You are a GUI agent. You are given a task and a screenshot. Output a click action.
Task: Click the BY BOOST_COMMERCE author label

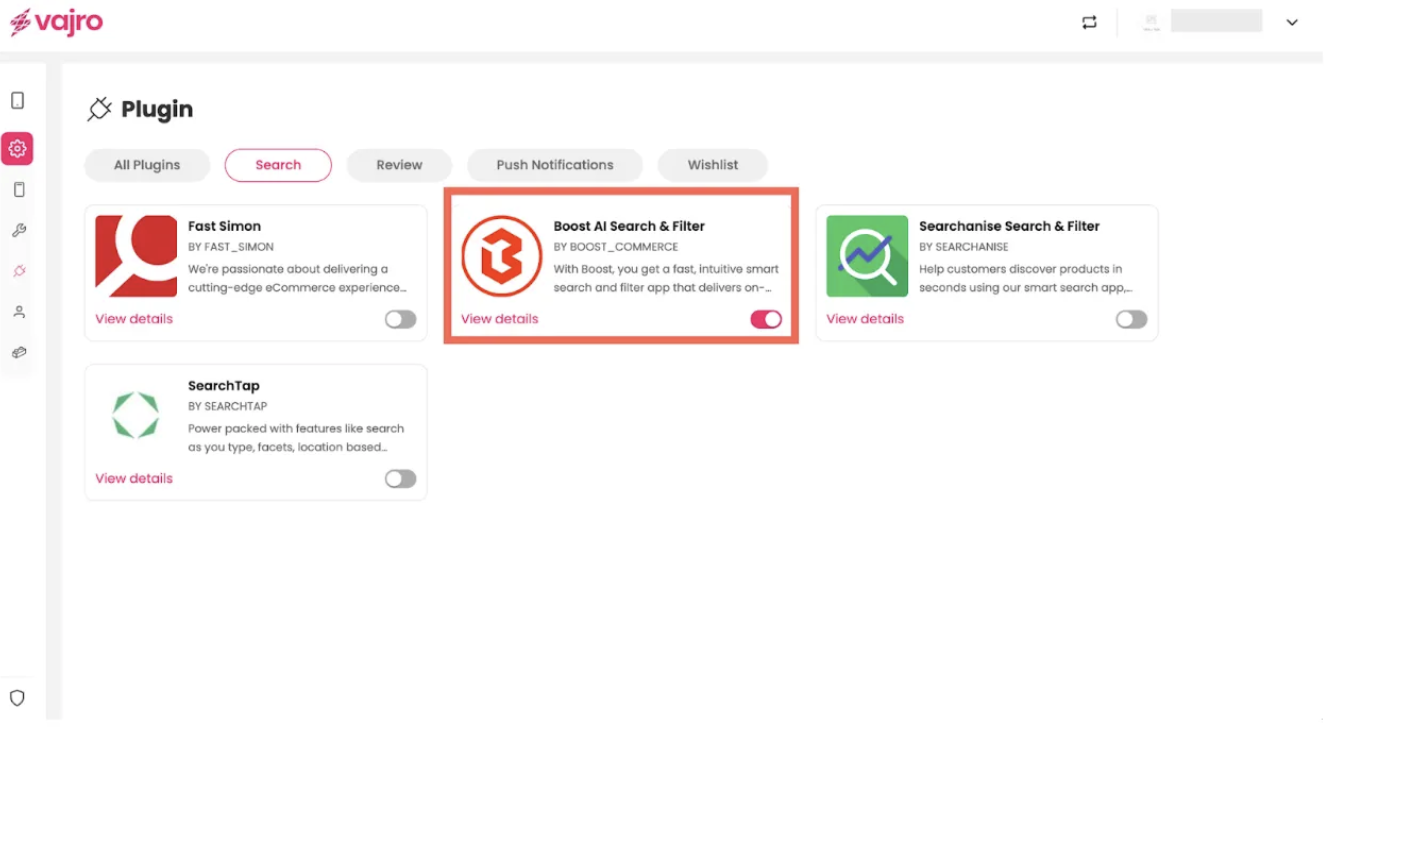tap(616, 247)
